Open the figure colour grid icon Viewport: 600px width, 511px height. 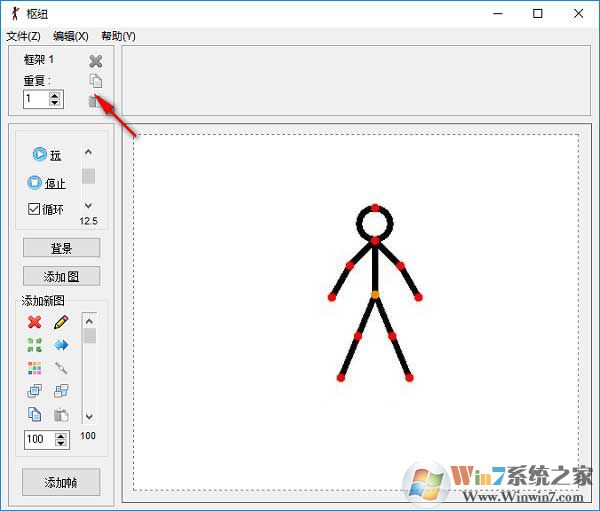coord(34,368)
